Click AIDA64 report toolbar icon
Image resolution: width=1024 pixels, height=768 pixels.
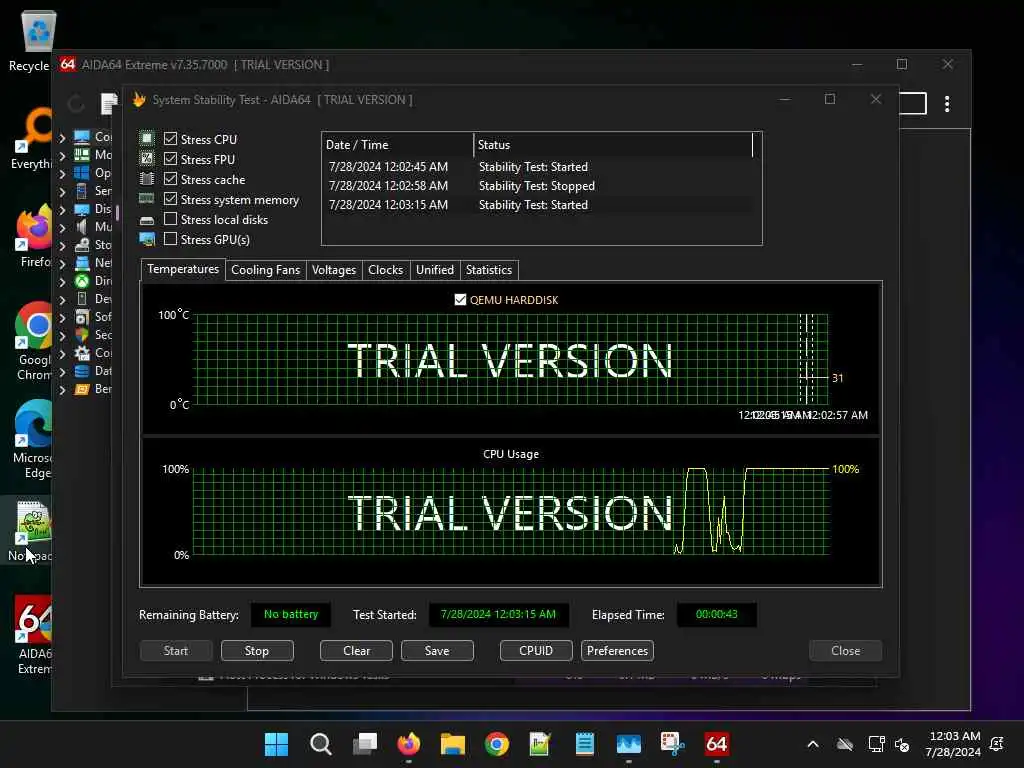(x=109, y=103)
